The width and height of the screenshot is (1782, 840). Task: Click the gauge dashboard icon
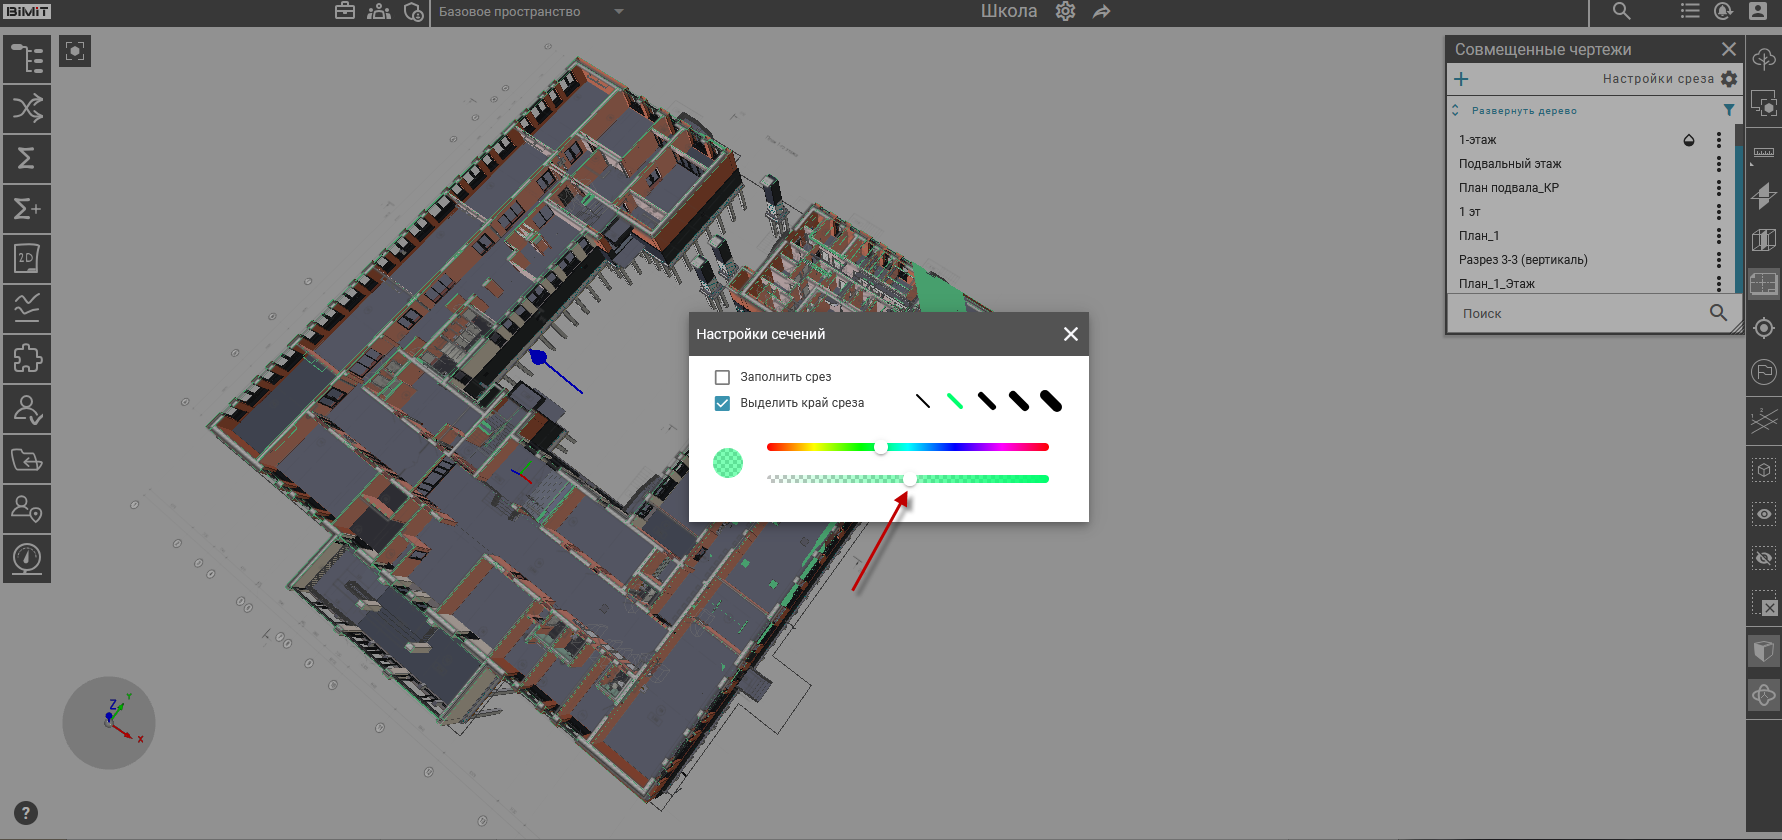(27, 558)
